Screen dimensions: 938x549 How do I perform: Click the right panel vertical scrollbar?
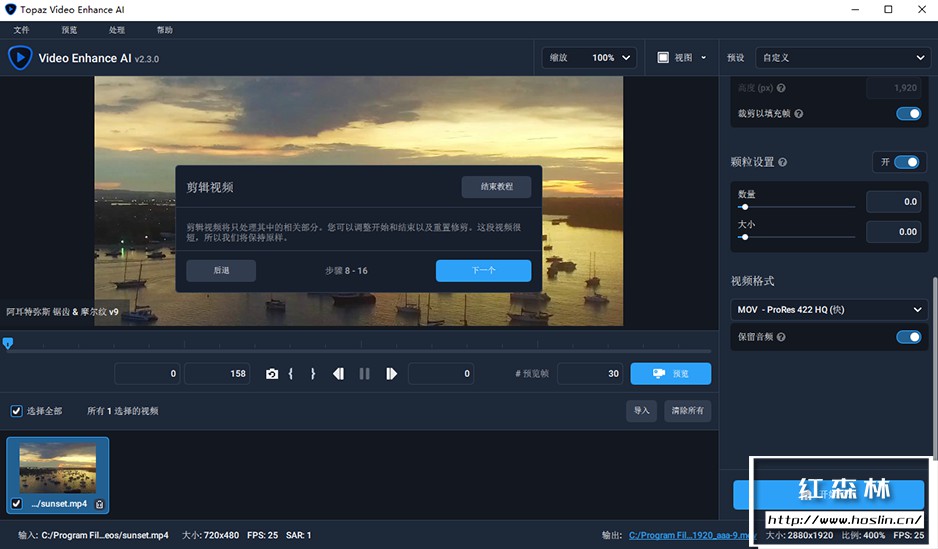click(x=934, y=367)
